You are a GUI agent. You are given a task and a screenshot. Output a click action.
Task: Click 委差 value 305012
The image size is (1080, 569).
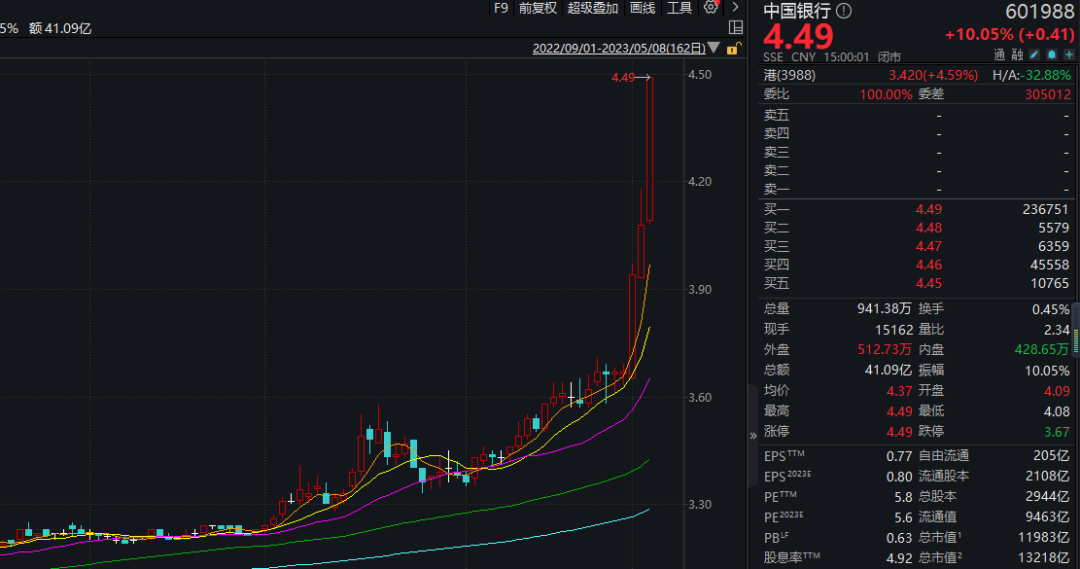(x=1048, y=94)
